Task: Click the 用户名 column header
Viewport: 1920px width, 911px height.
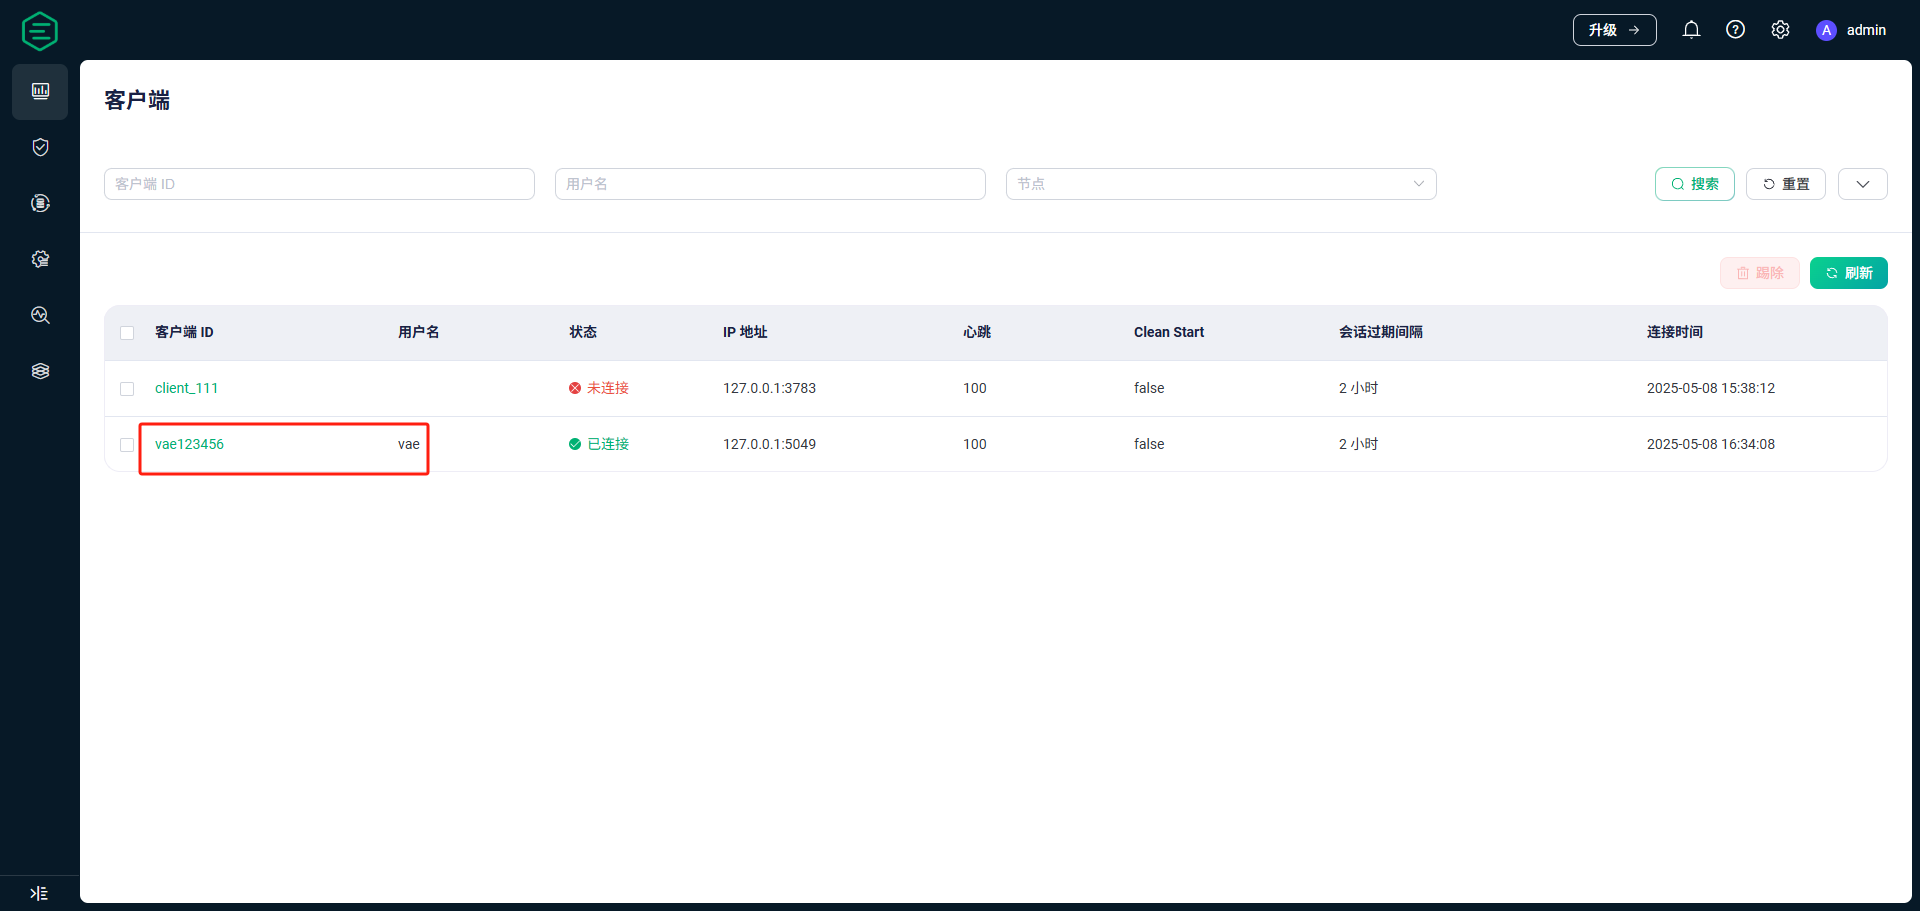Action: coord(418,332)
